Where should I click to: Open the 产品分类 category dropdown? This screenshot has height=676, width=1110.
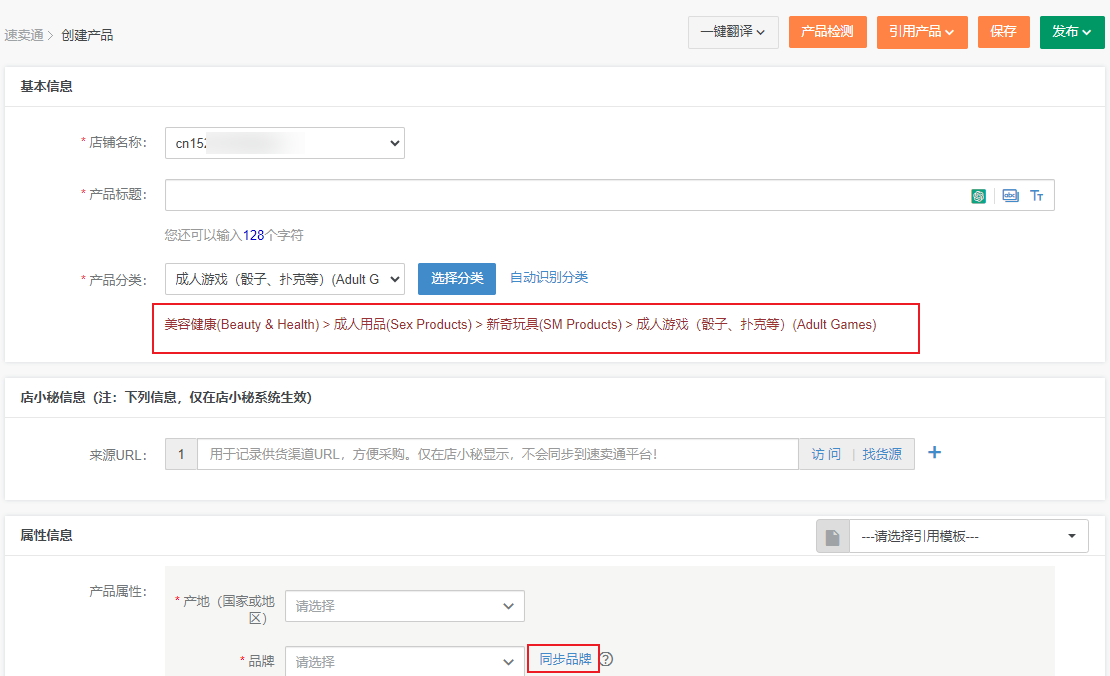(284, 279)
